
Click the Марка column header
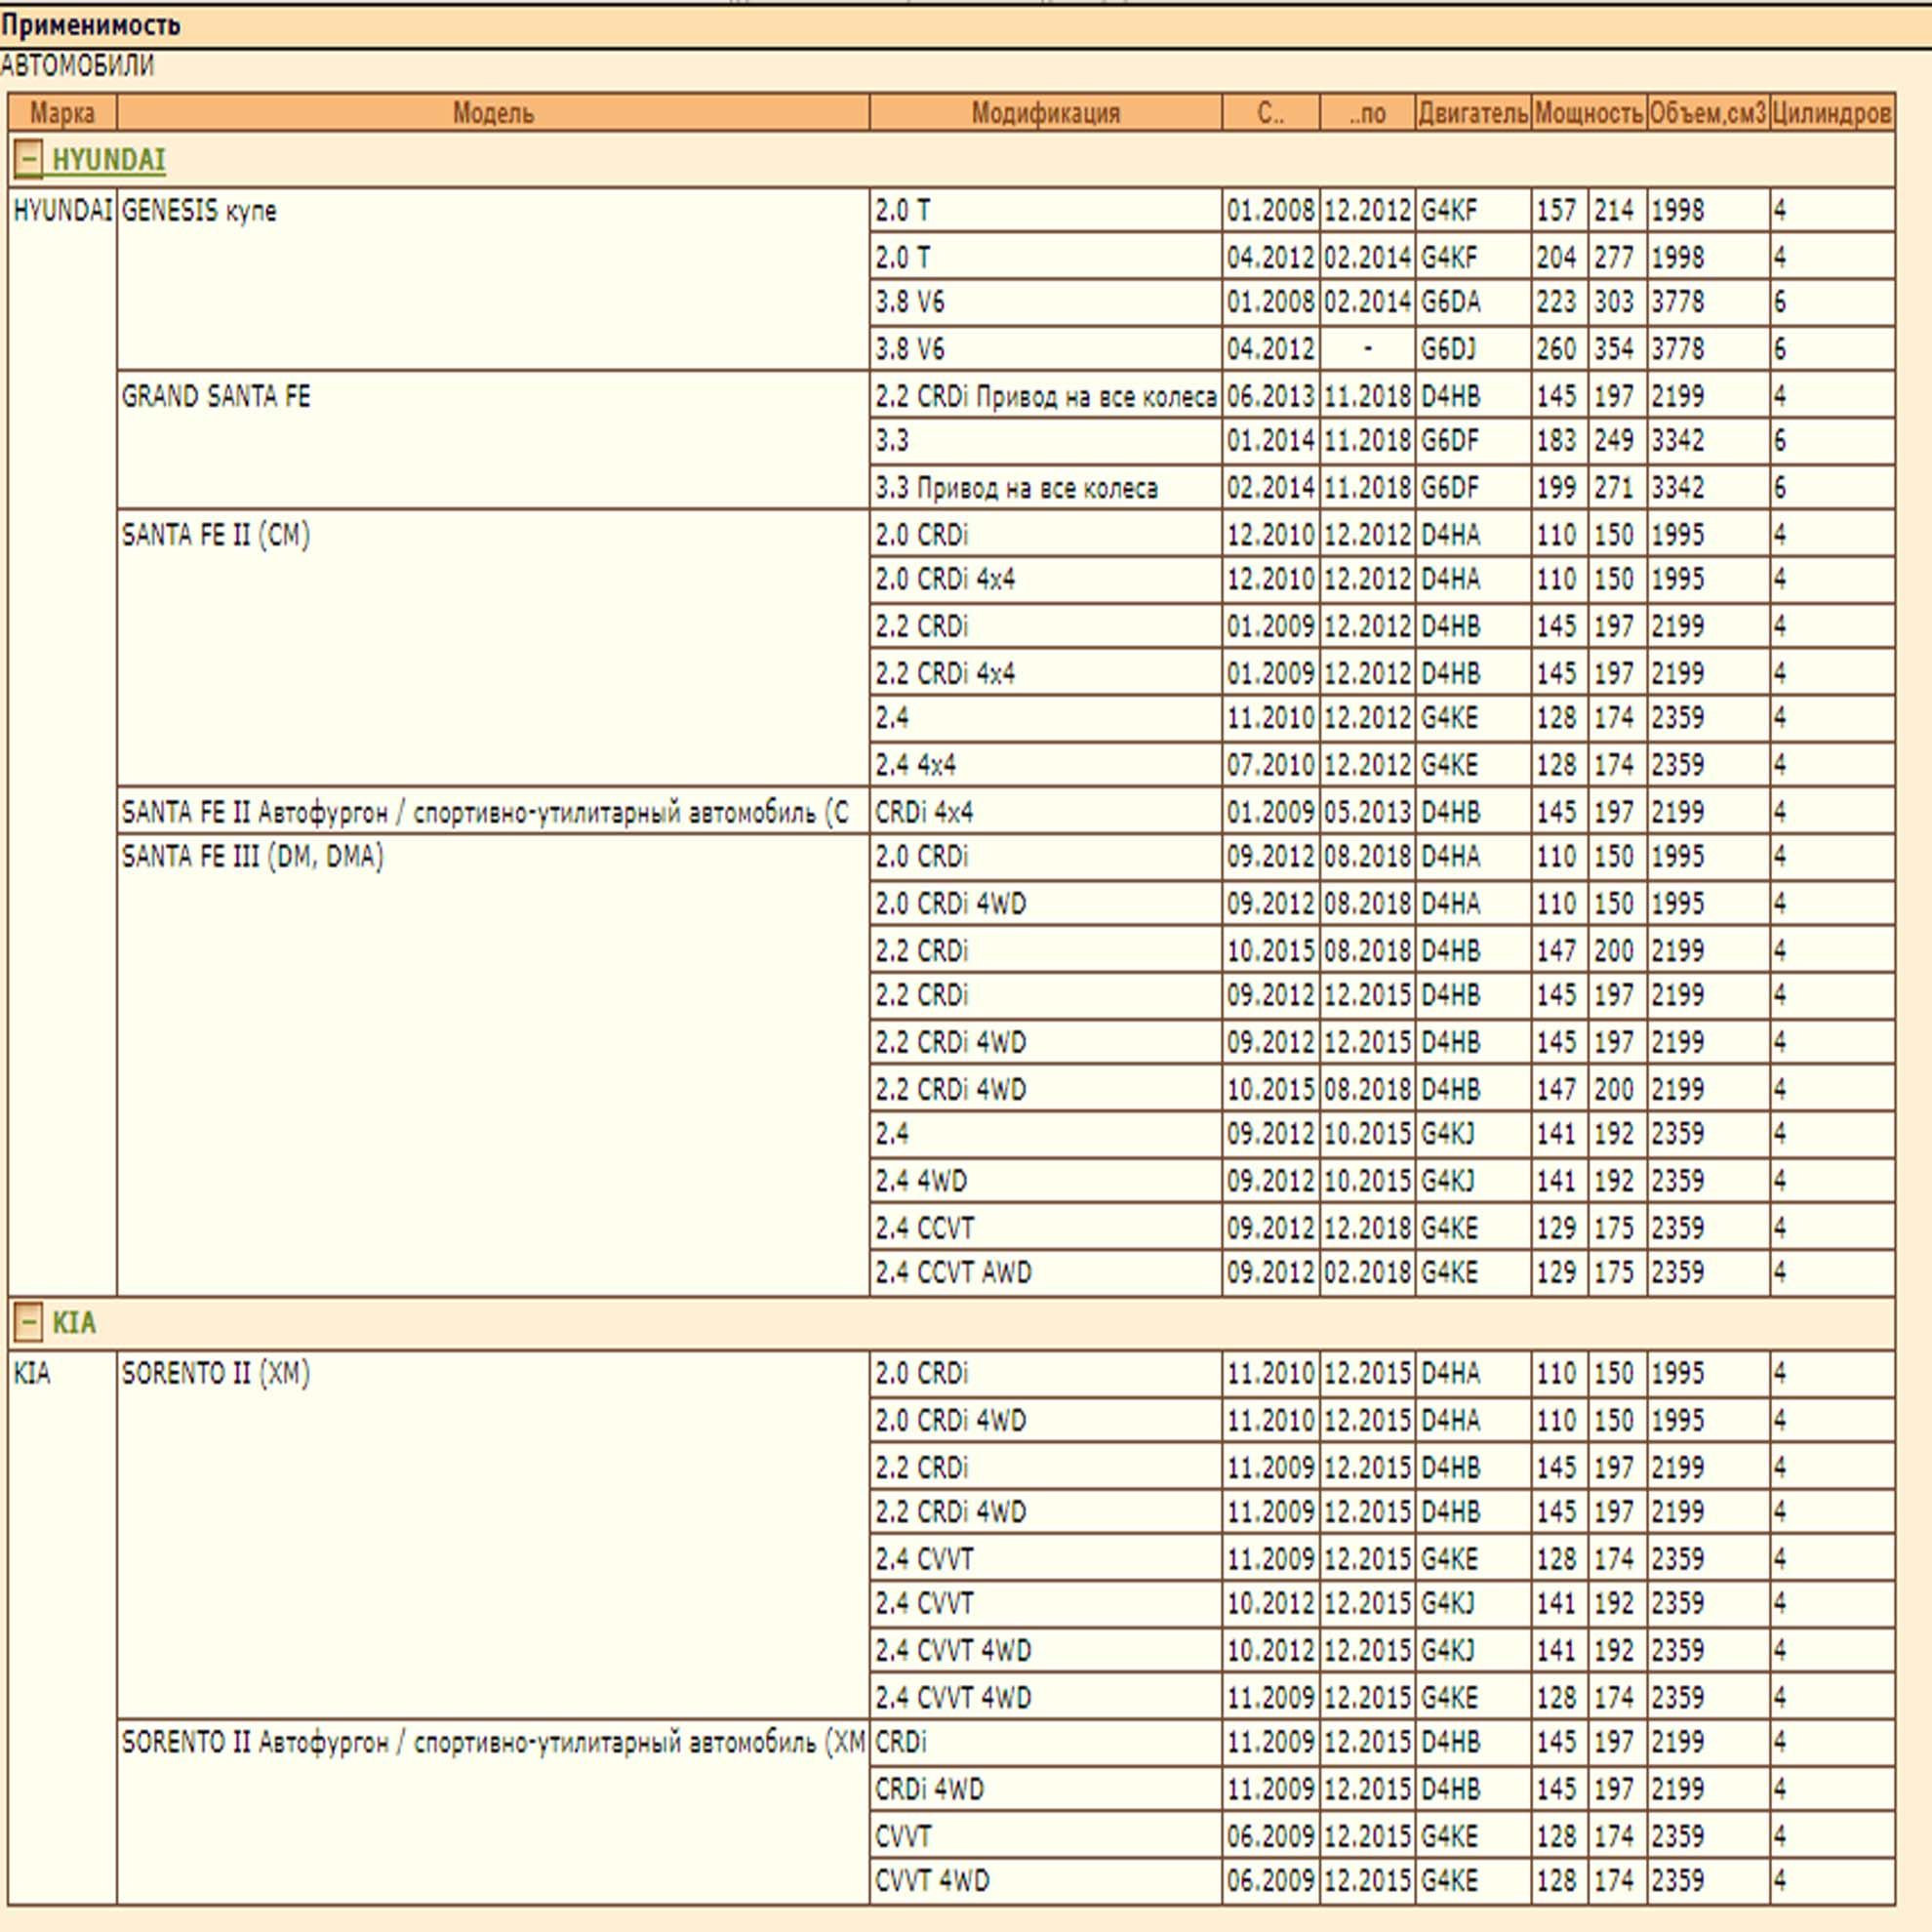tap(62, 113)
